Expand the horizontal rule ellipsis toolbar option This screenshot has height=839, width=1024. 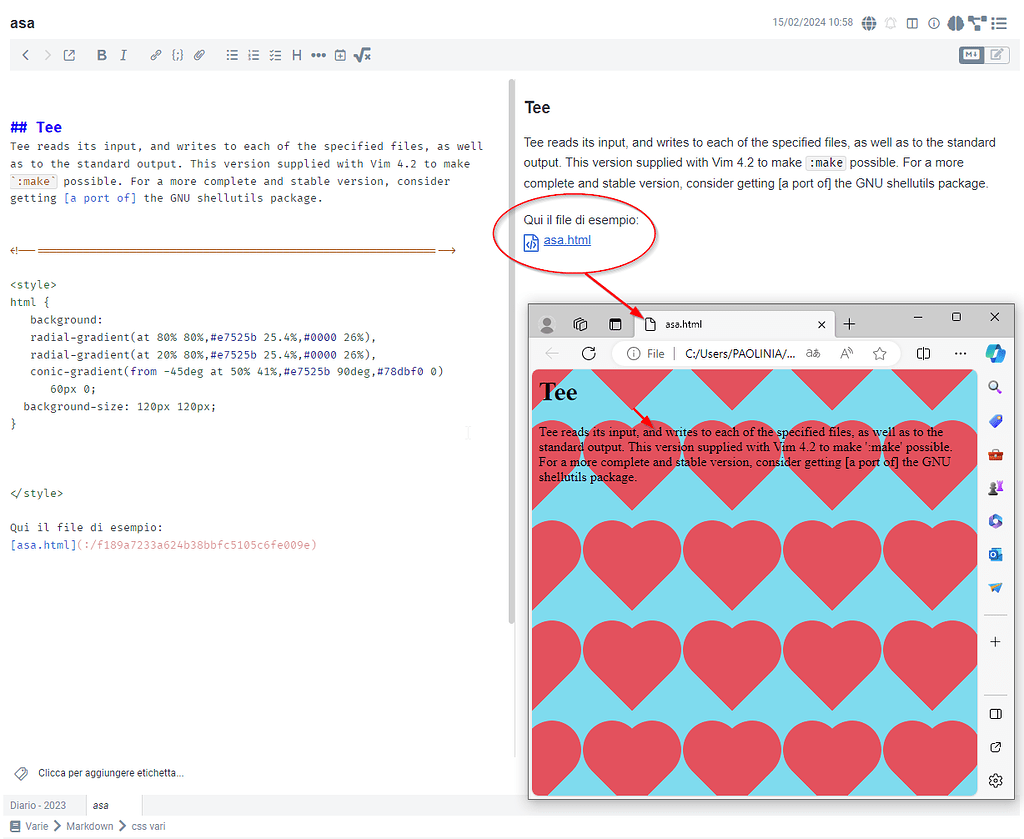tap(318, 56)
